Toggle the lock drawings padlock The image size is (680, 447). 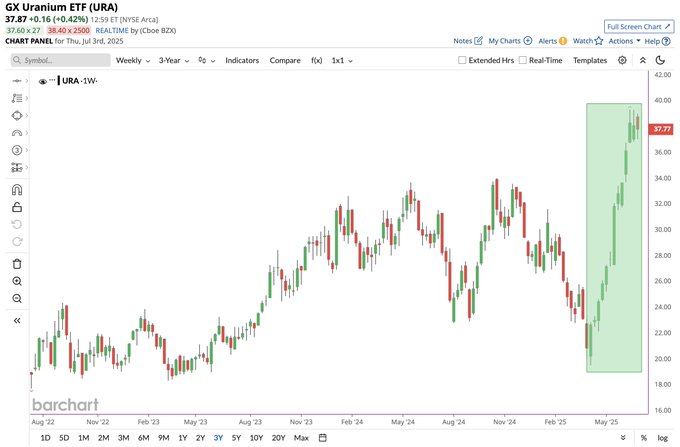pyautogui.click(x=17, y=207)
